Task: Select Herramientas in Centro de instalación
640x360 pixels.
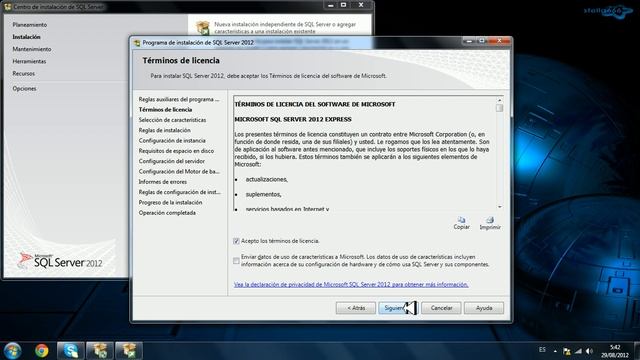Action: [x=29, y=62]
